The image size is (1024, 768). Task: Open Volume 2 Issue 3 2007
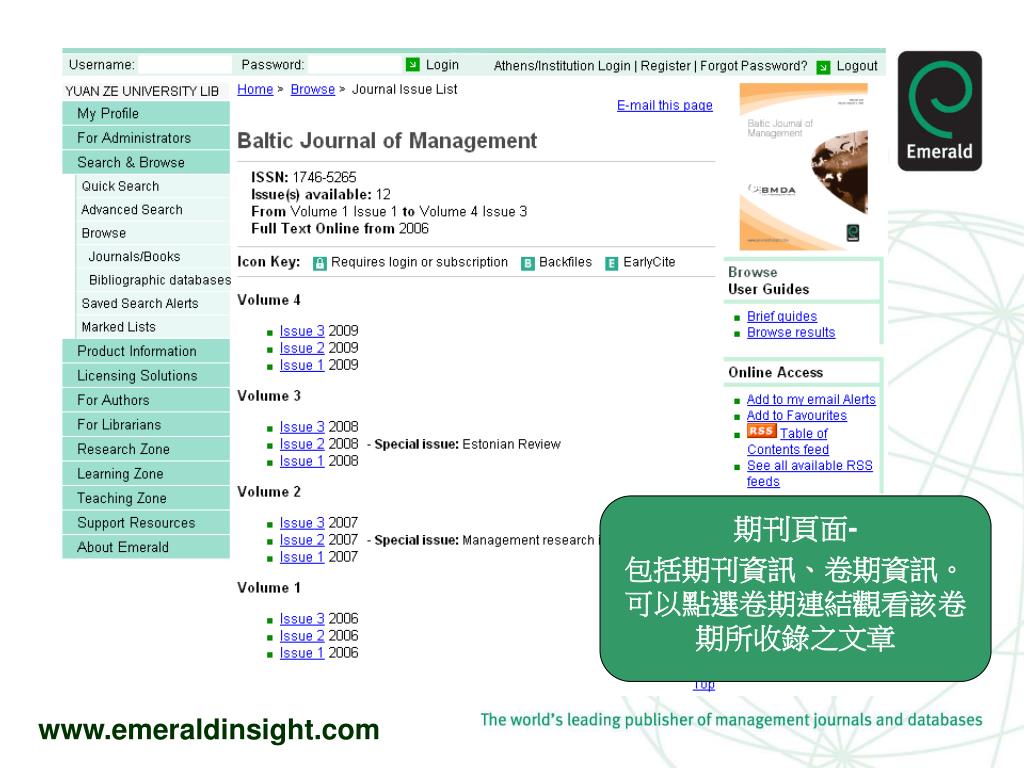[x=302, y=523]
